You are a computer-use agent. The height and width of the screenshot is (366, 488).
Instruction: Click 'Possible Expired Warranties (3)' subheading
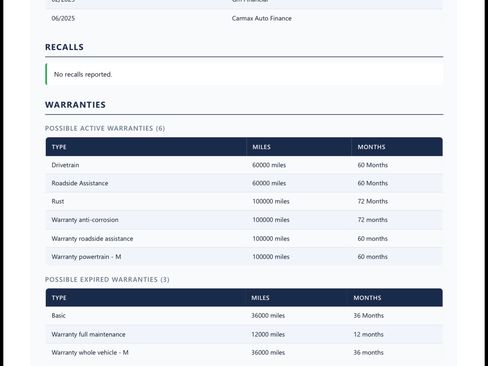point(107,279)
